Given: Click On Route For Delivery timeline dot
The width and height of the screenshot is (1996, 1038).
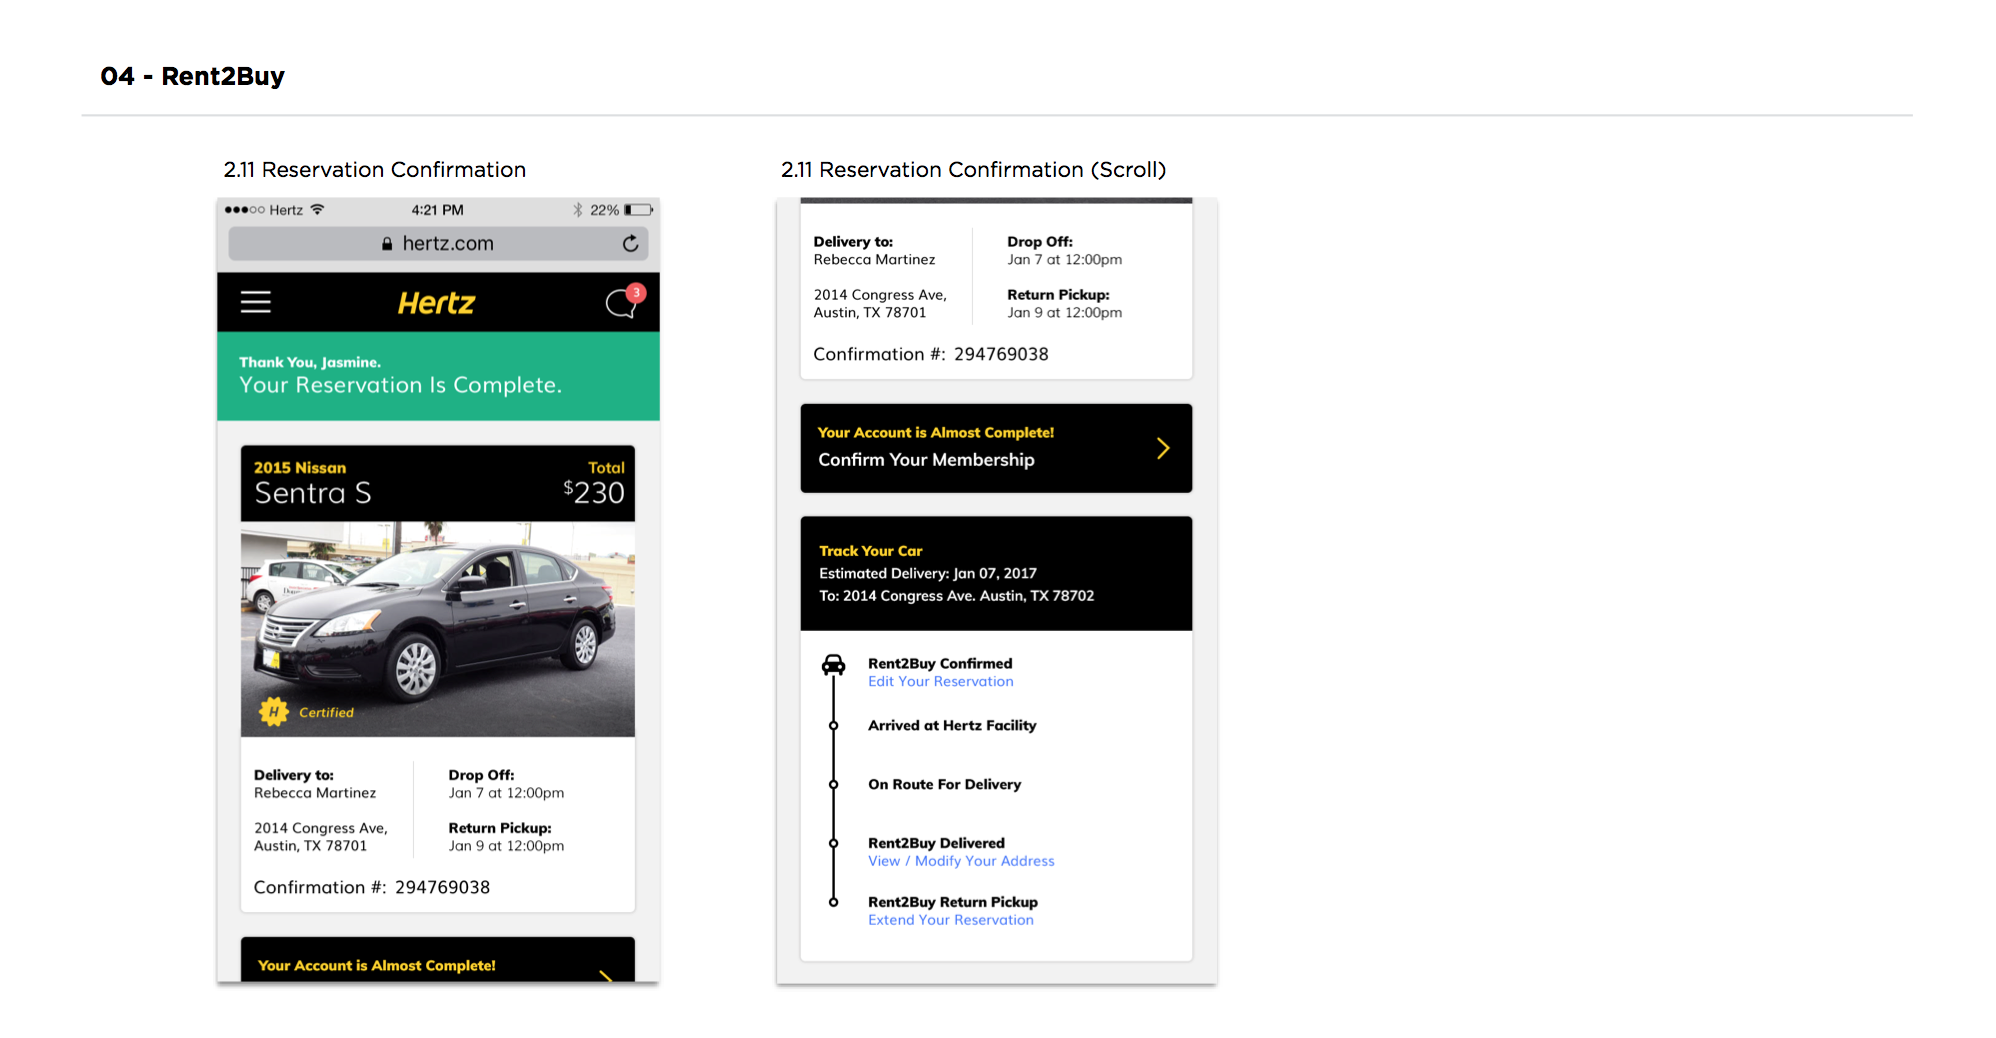Looking at the screenshot, I should 833,785.
